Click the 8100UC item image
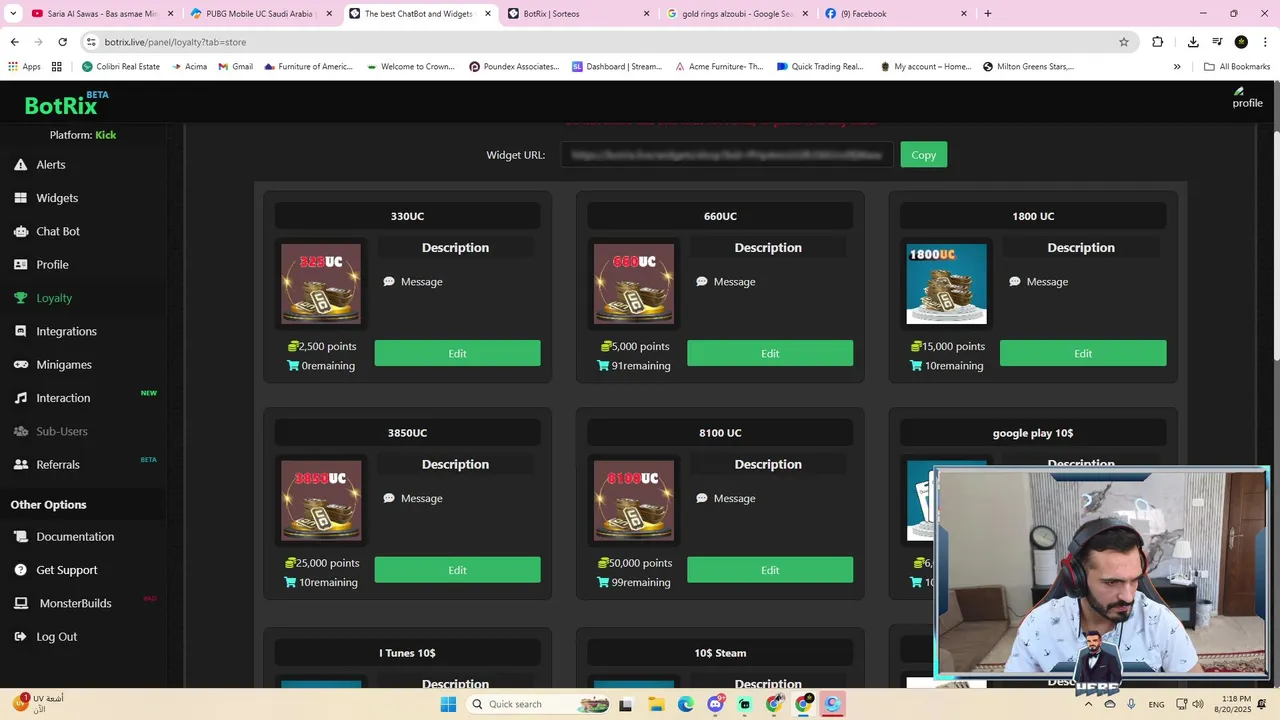The width and height of the screenshot is (1280, 720). coord(634,500)
